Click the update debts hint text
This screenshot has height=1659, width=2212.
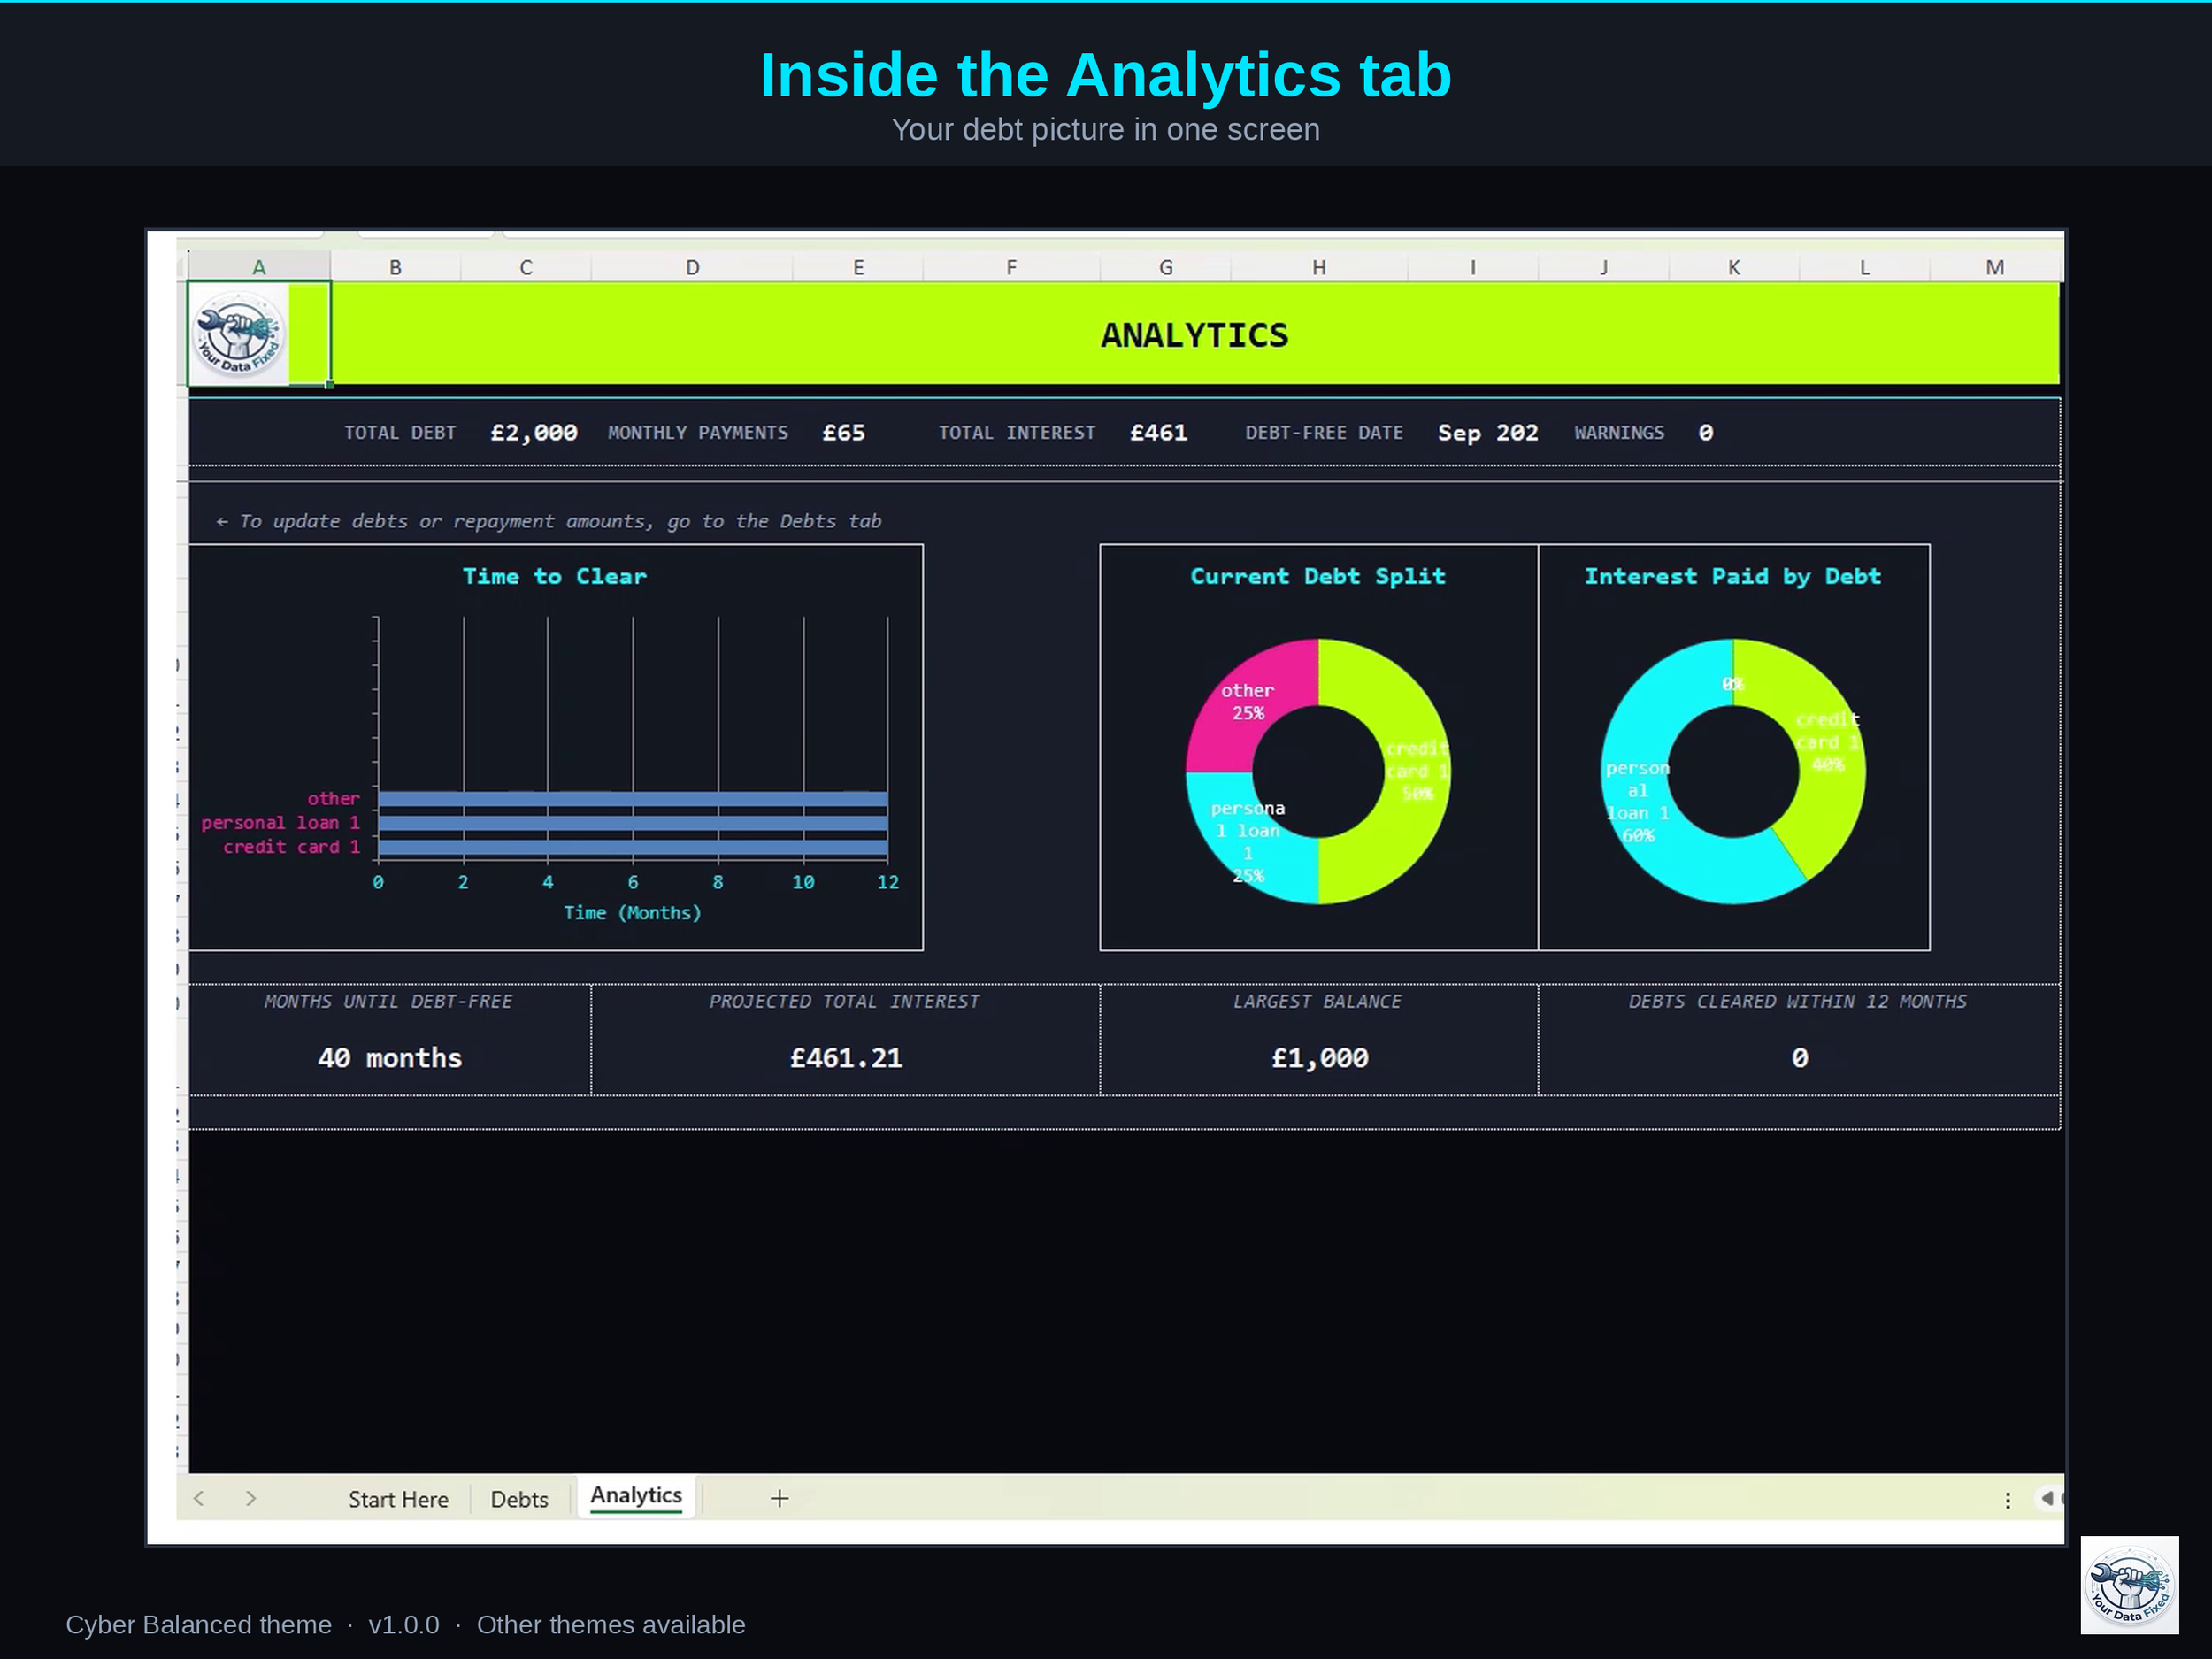(x=548, y=521)
